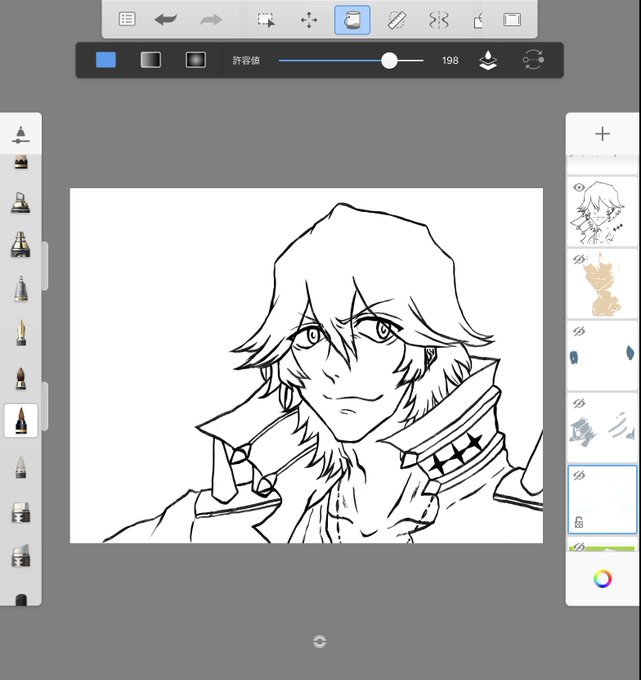Image resolution: width=641 pixels, height=680 pixels.
Task: Select the wide black-gold marker brush
Action: point(20,245)
